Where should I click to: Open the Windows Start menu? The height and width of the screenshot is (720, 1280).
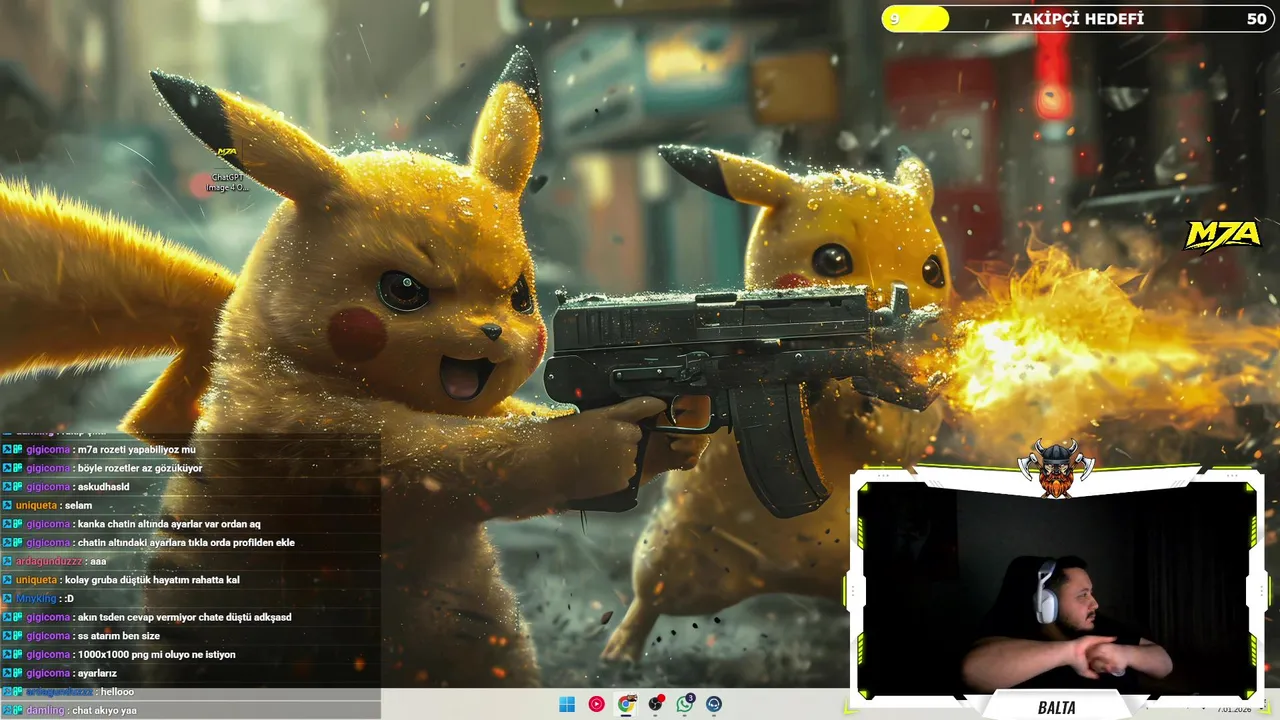tap(567, 704)
